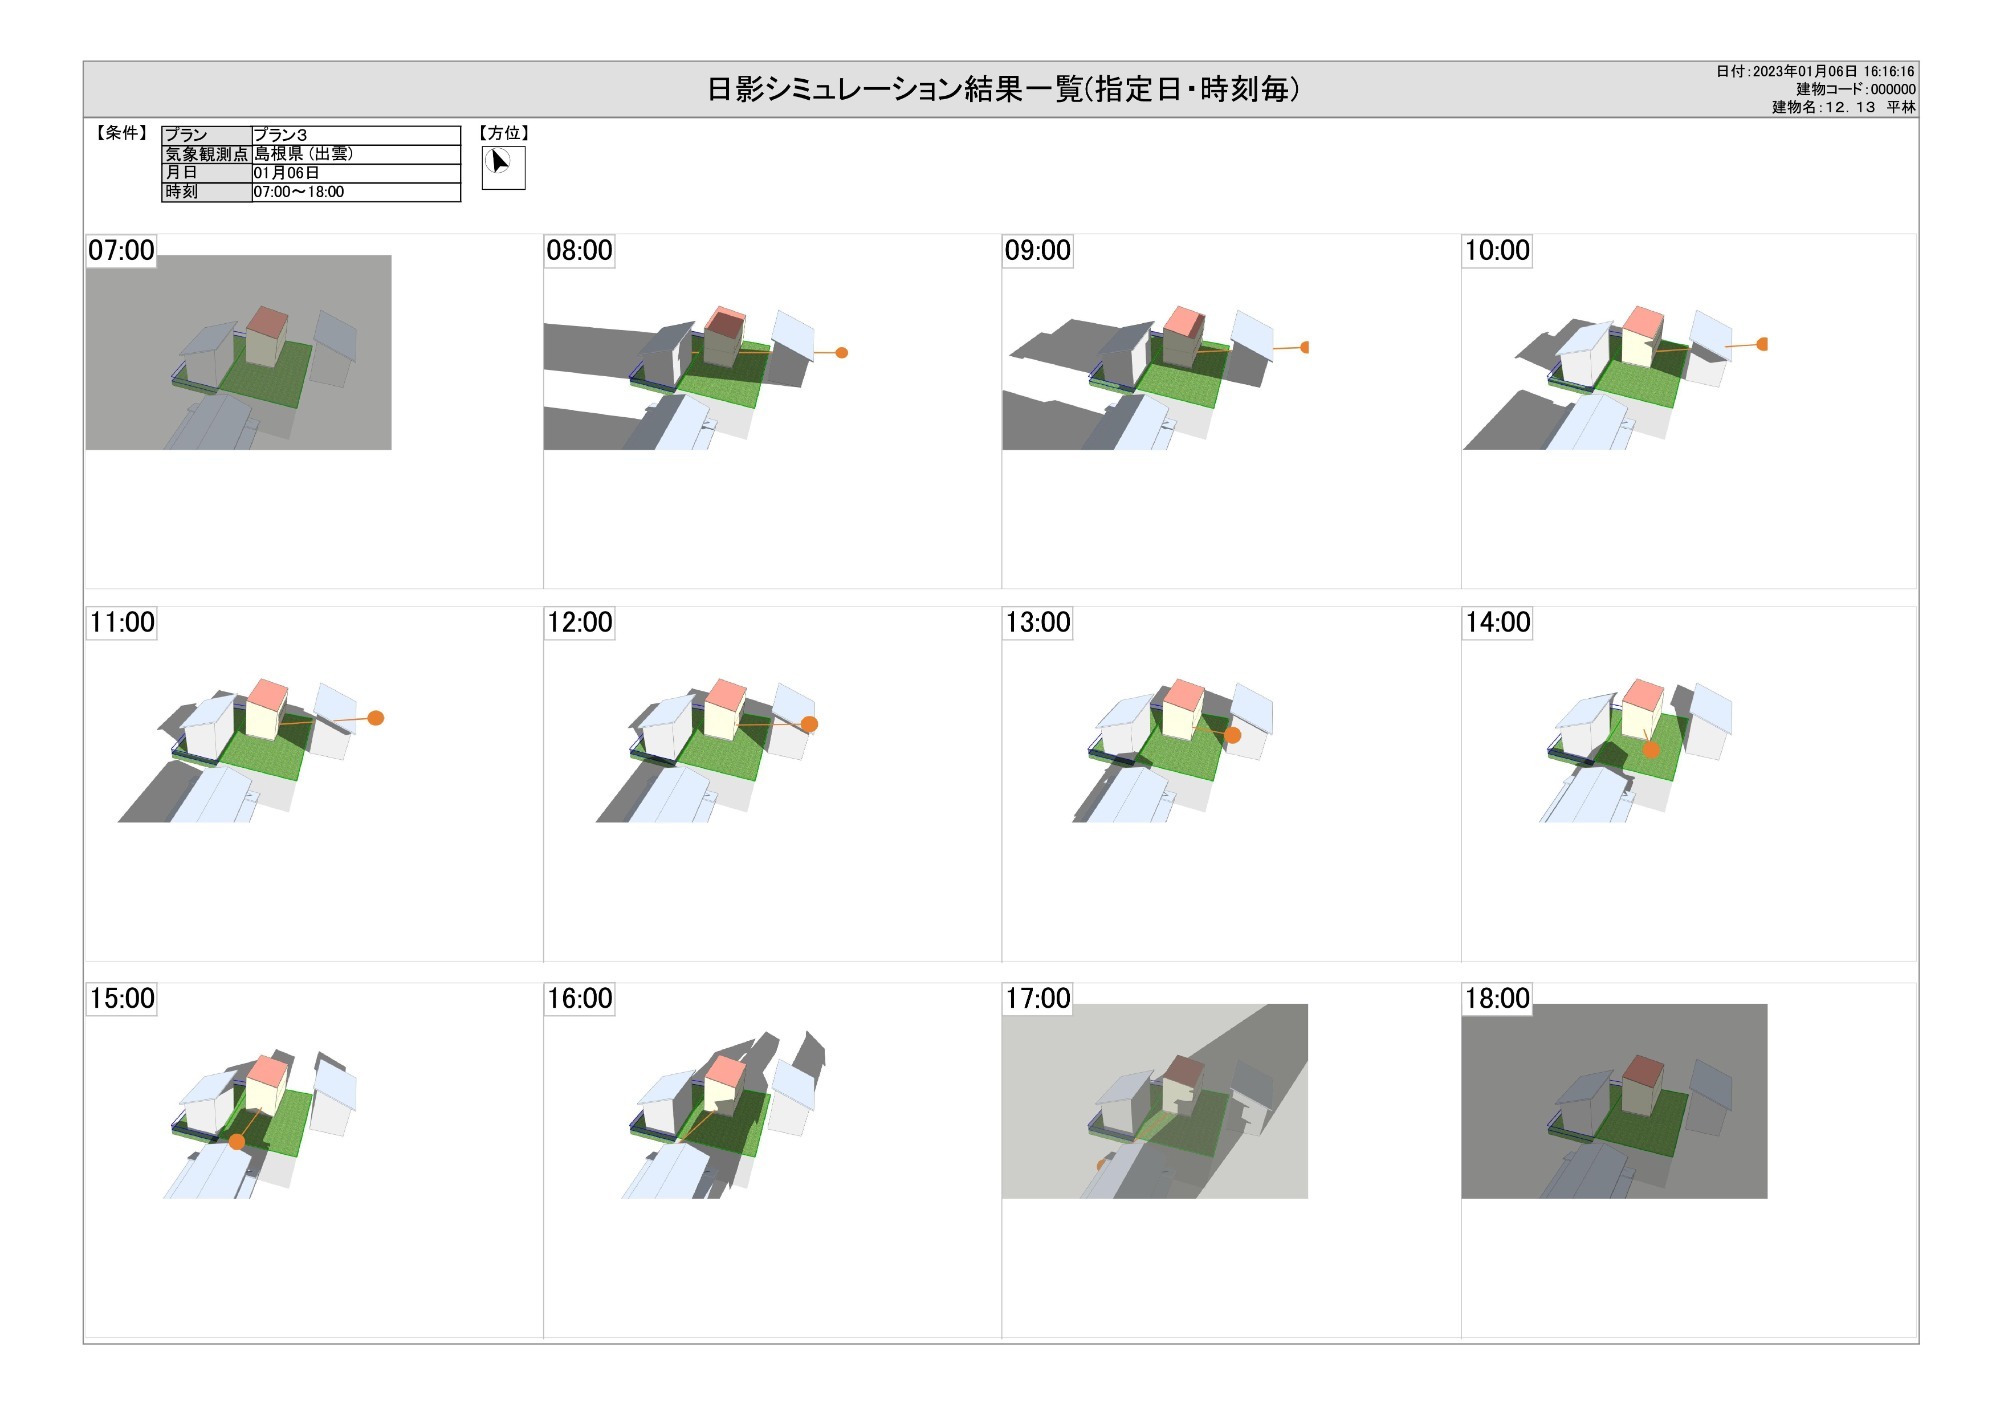Image resolution: width=2000 pixels, height=1413 pixels.
Task: Click the orange sun marker at 08:00
Action: click(842, 353)
